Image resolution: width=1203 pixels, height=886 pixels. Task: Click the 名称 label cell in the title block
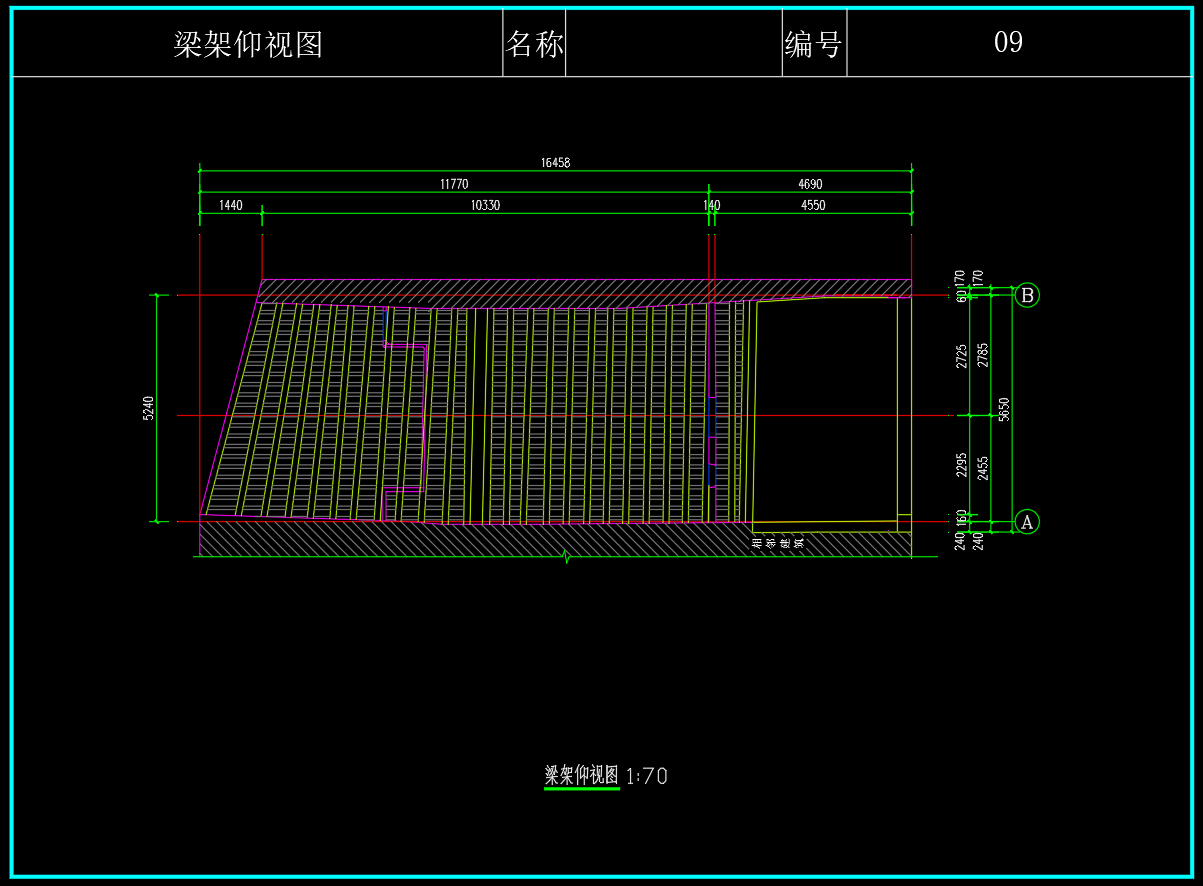pyautogui.click(x=534, y=44)
